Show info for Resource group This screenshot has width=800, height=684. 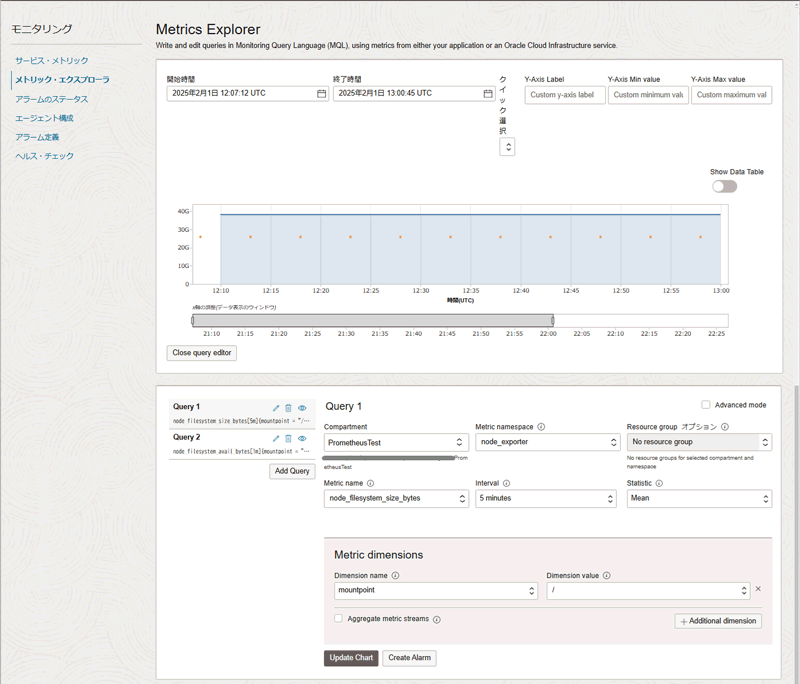725,427
